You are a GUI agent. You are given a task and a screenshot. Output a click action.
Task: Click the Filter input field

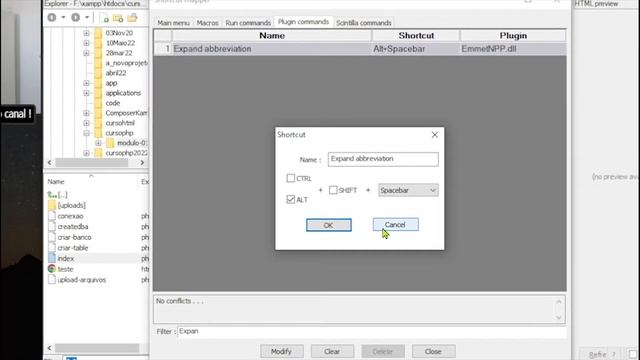point(372,331)
